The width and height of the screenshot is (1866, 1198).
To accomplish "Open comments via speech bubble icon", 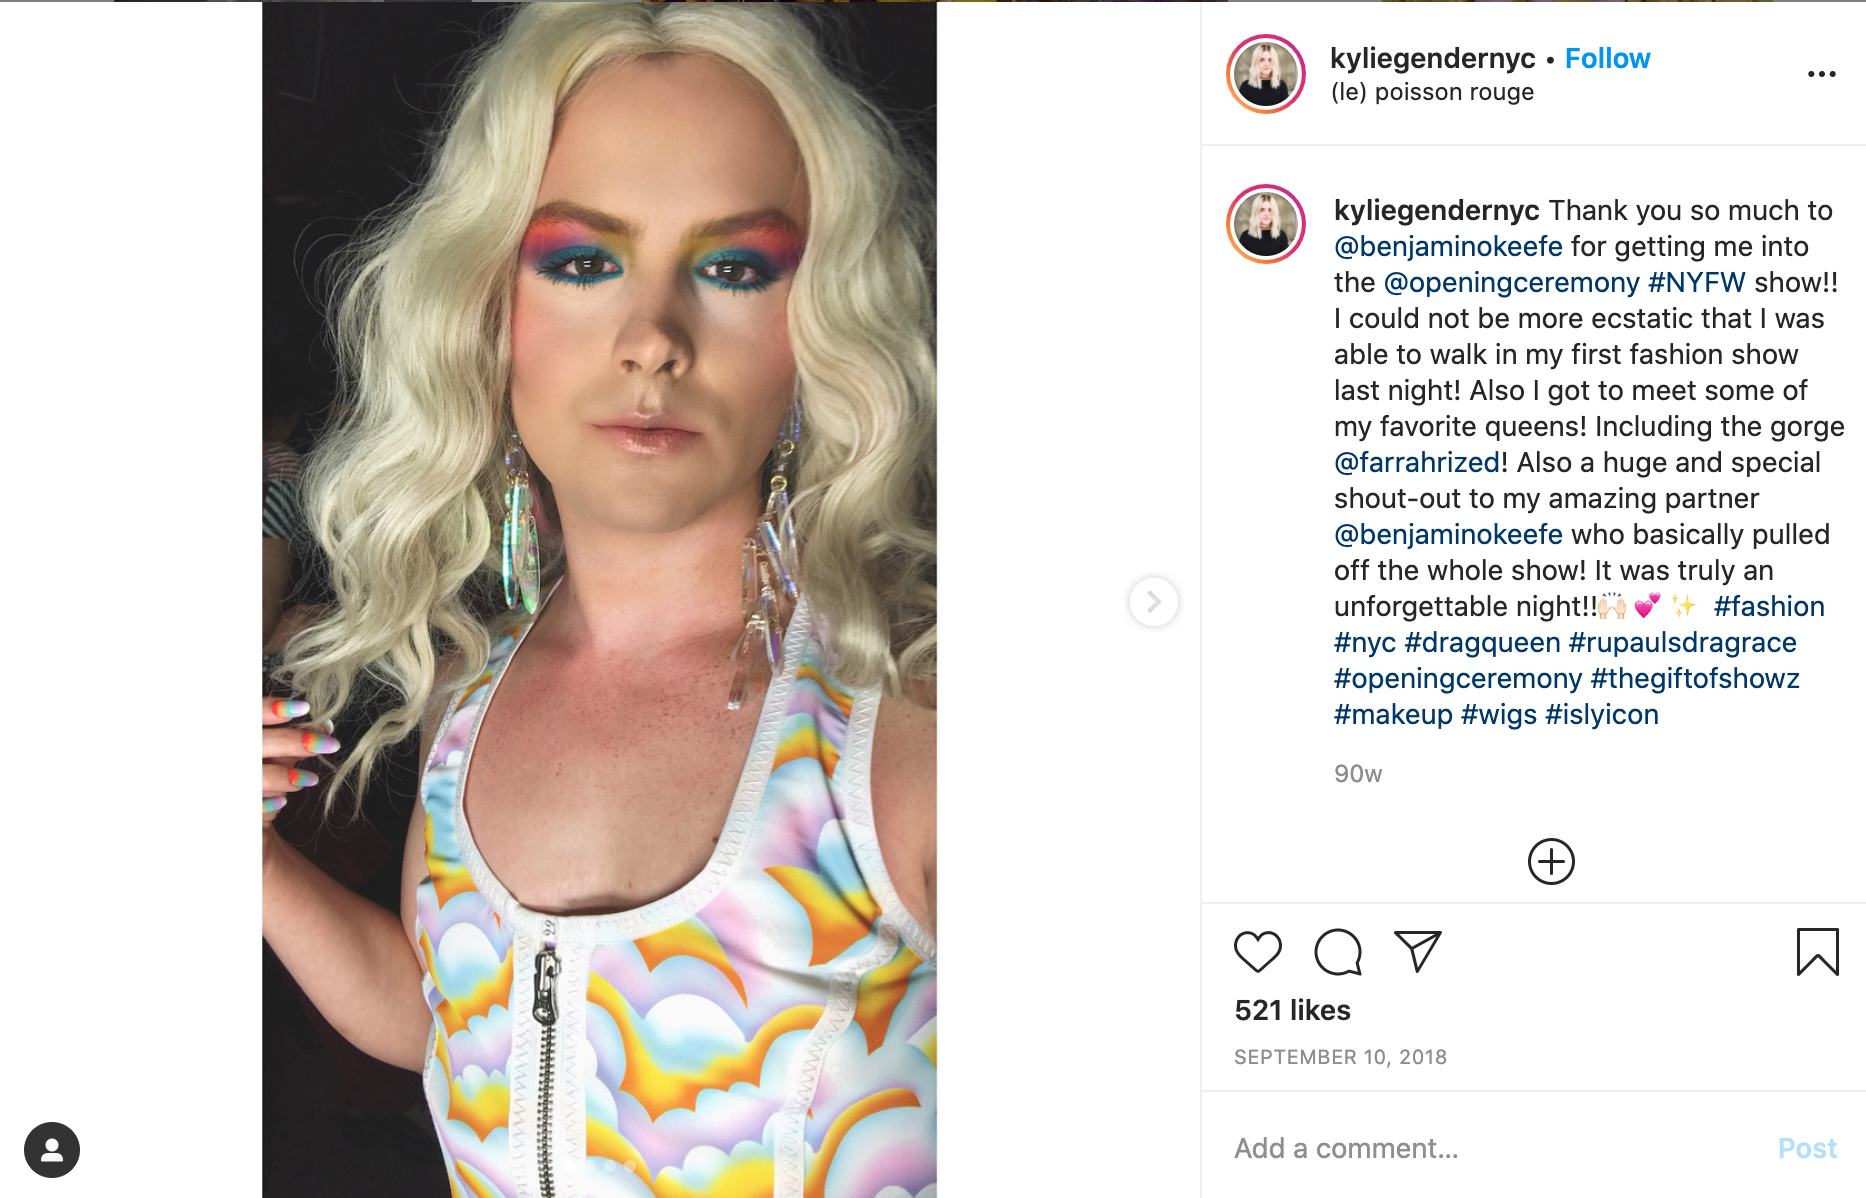I will (1338, 951).
